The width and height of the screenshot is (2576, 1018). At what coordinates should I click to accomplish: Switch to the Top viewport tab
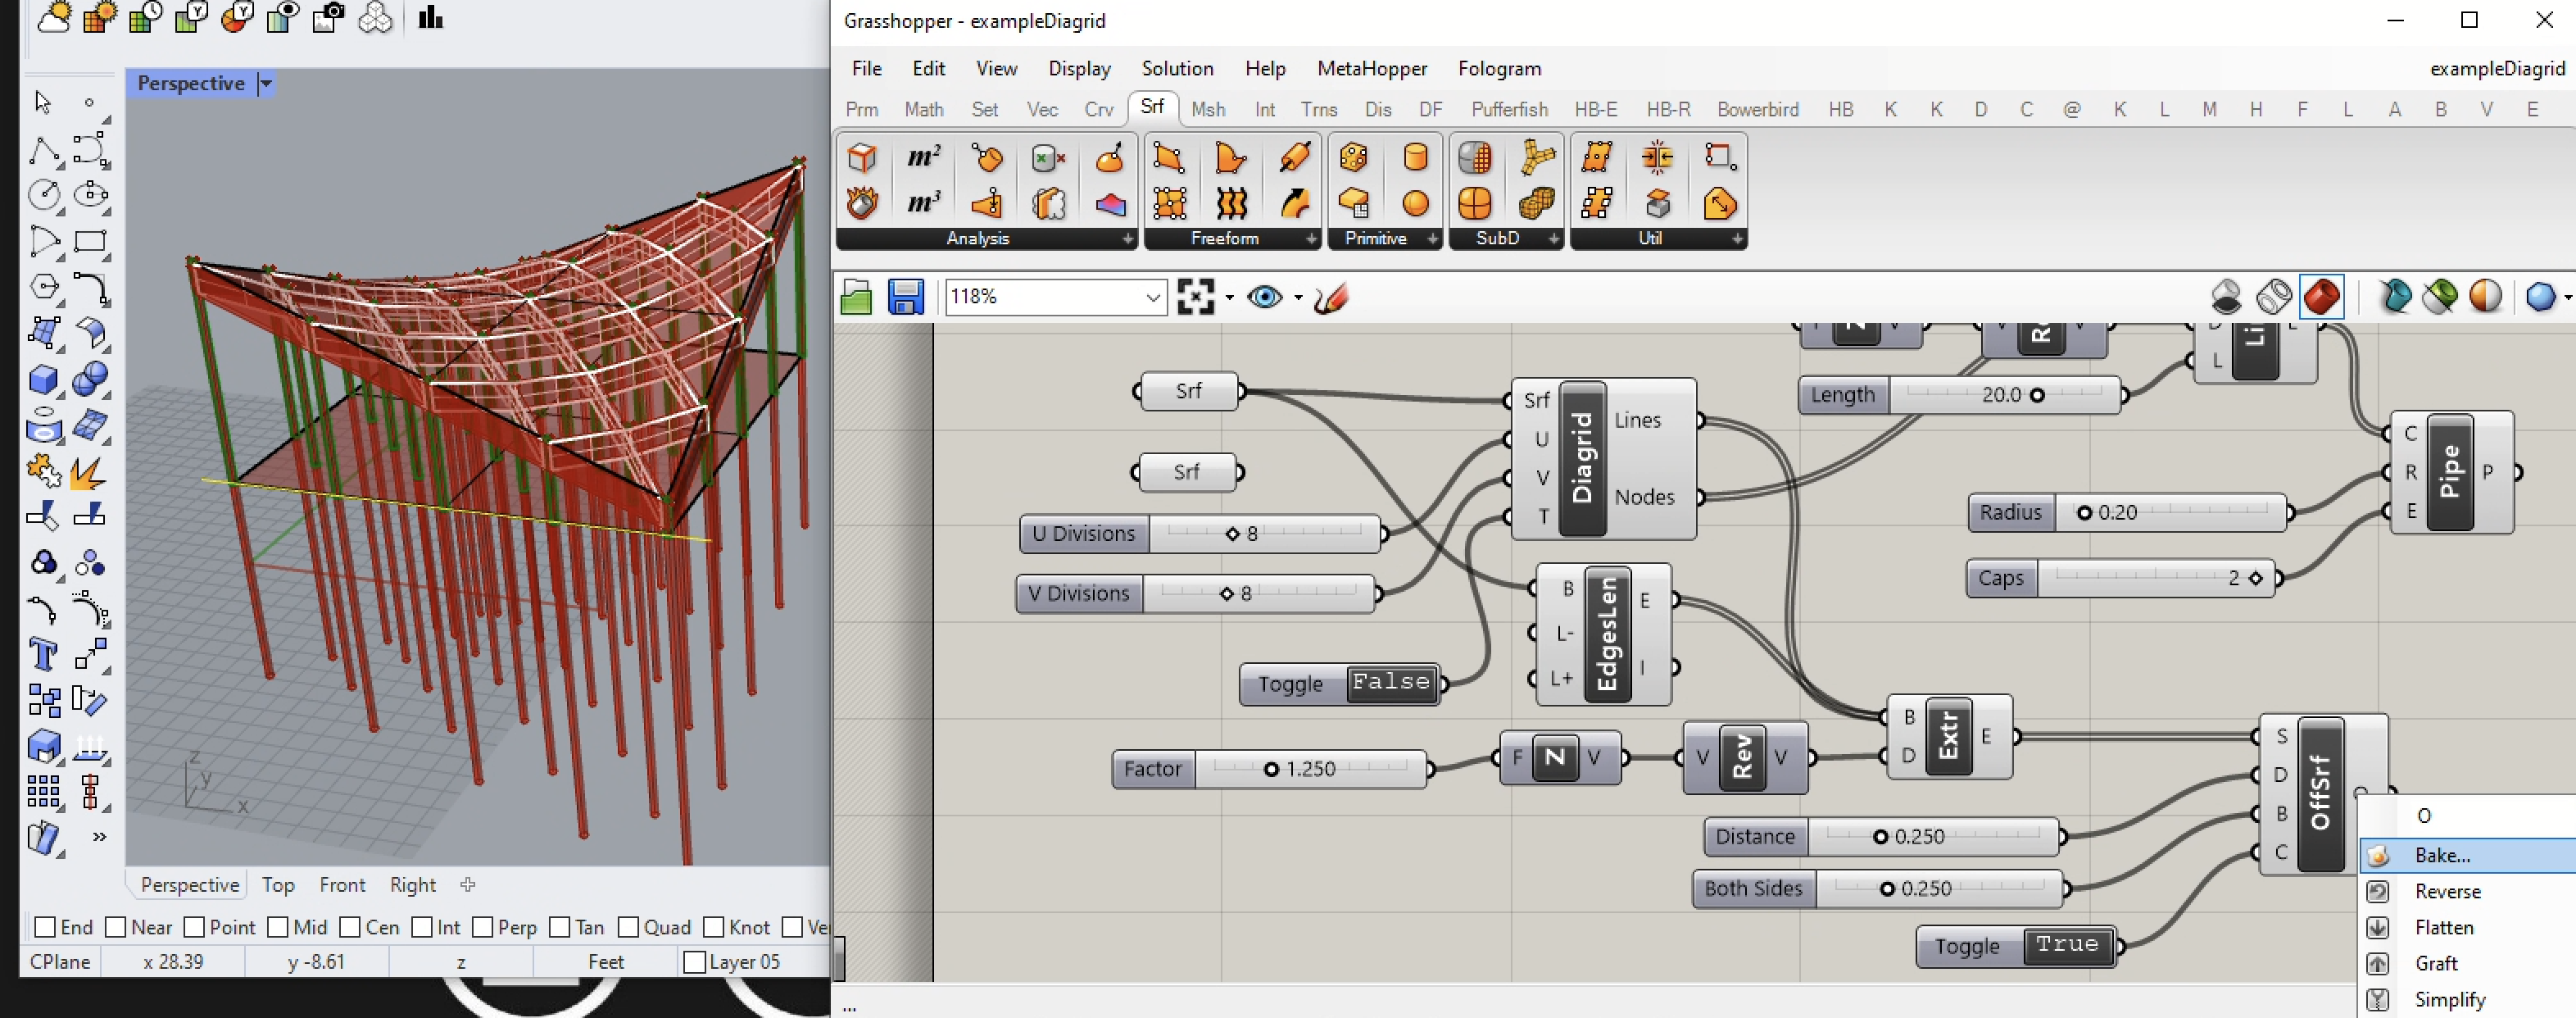click(x=278, y=885)
